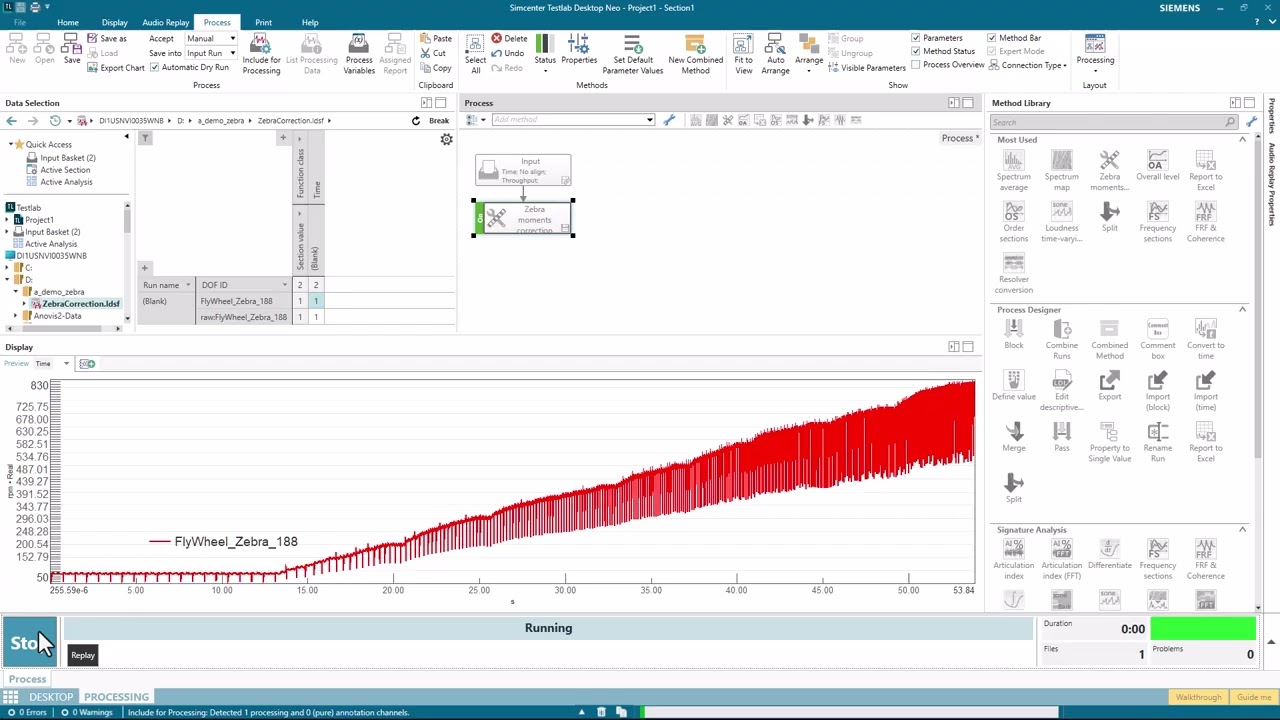Choose the Rename Run icon
This screenshot has width=1280, height=720.
1157,442
